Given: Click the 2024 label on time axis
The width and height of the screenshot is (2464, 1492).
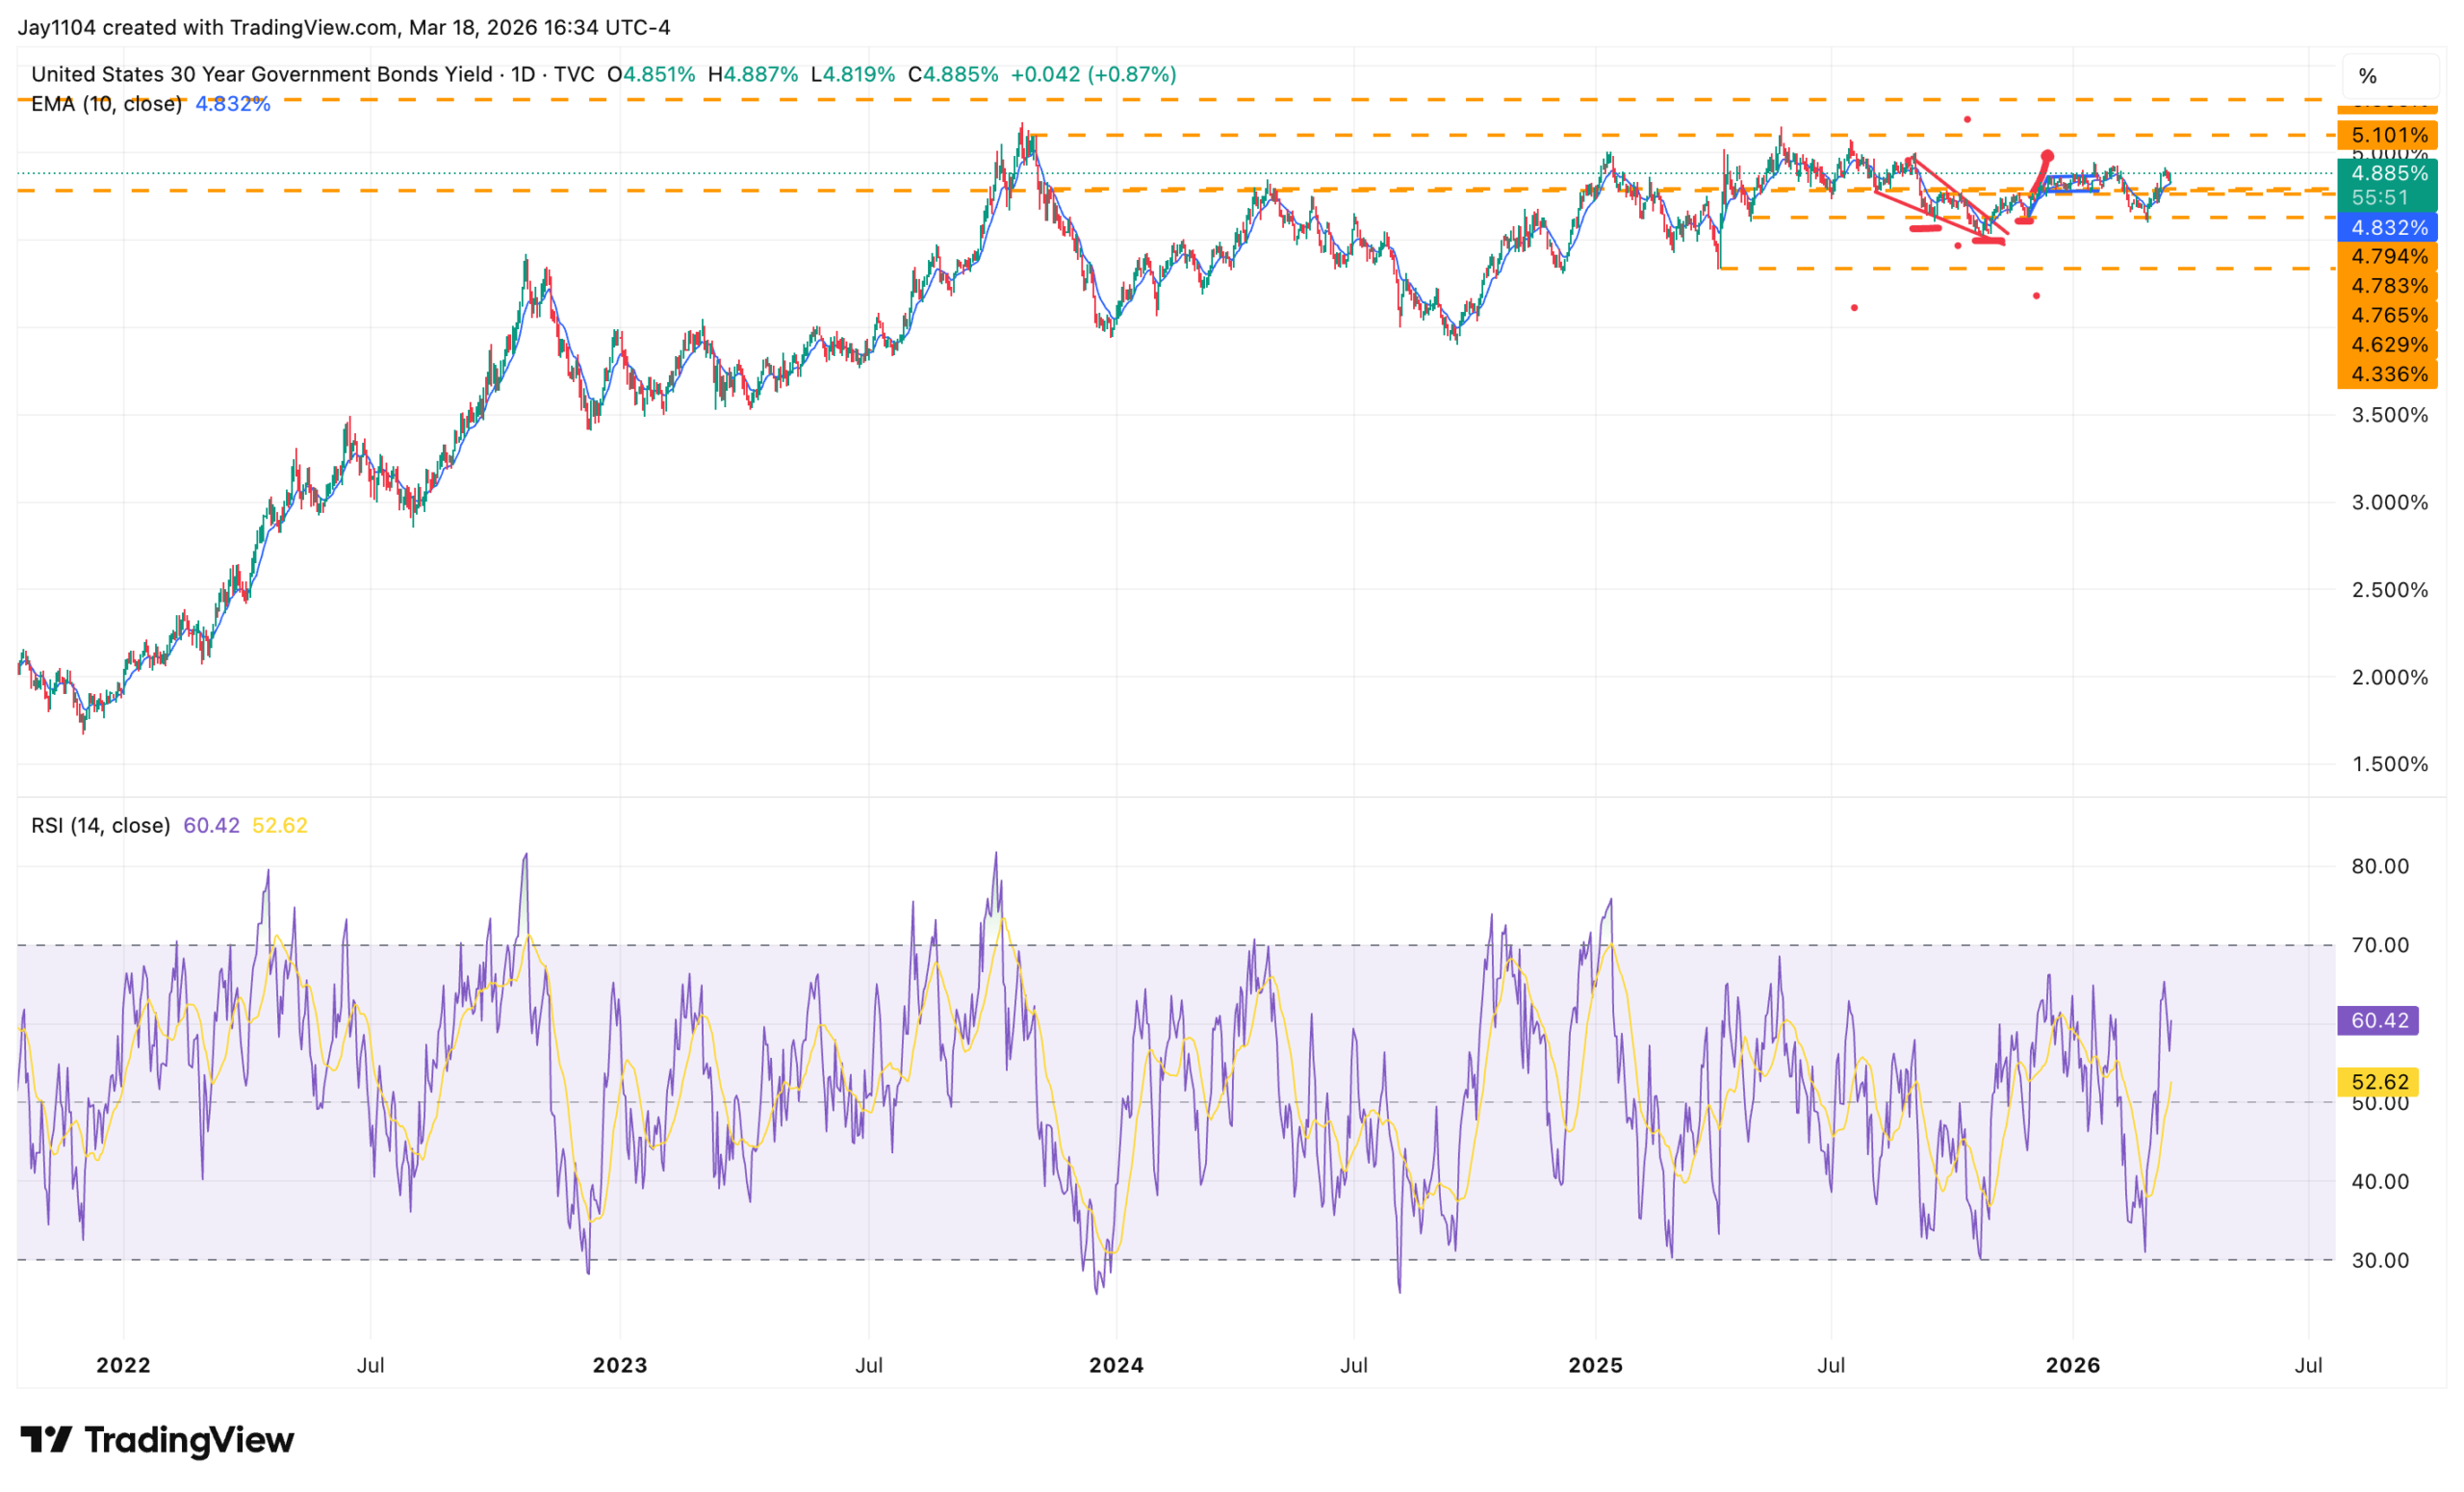Looking at the screenshot, I should [1116, 1365].
